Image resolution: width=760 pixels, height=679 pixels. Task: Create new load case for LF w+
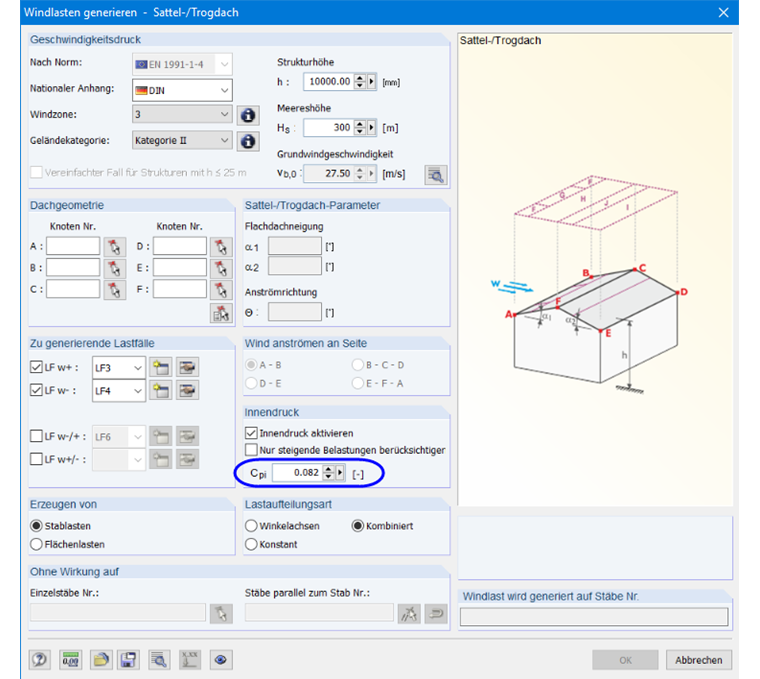[x=161, y=367]
